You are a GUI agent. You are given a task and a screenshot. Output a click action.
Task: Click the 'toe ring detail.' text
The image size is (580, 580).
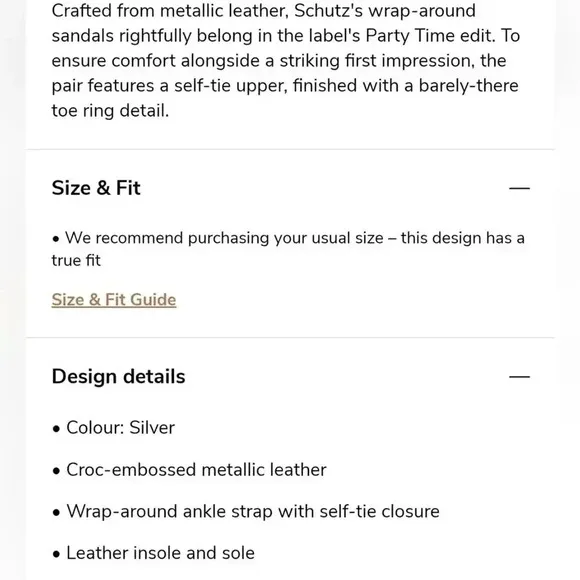(110, 111)
